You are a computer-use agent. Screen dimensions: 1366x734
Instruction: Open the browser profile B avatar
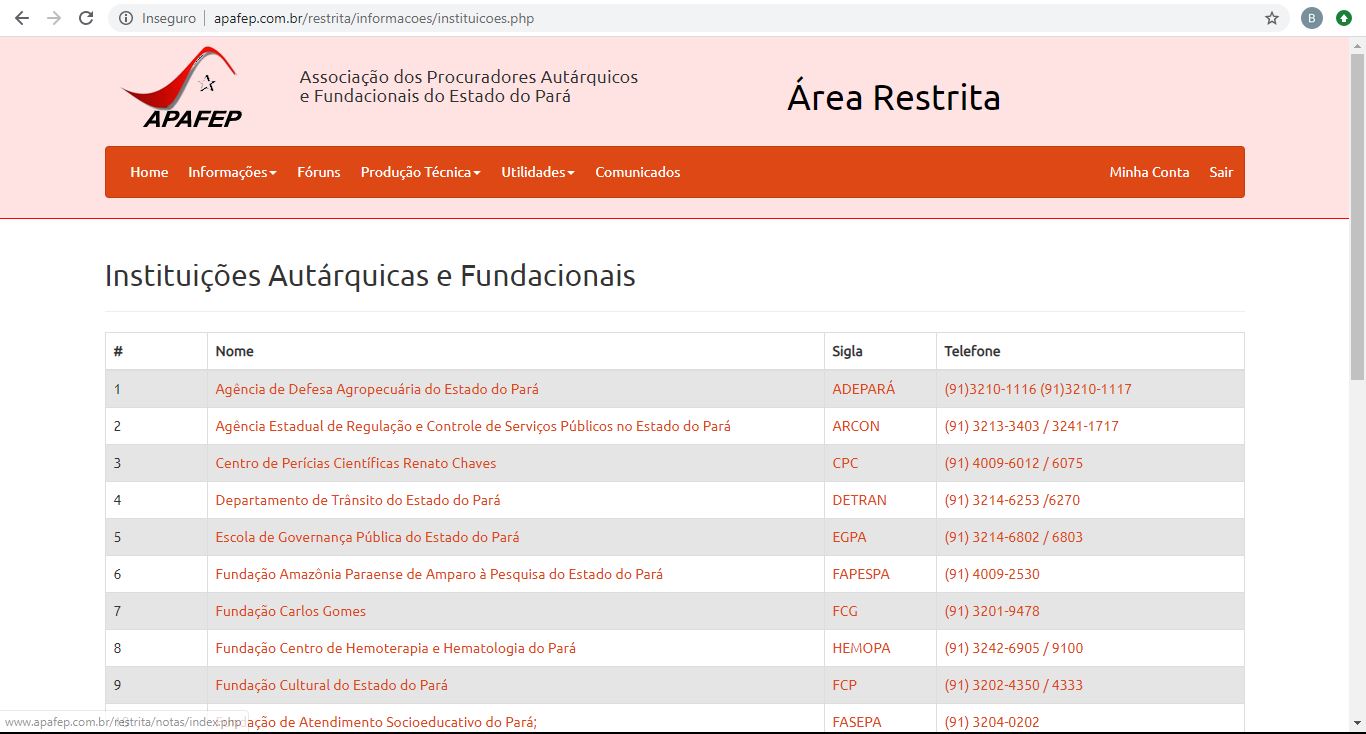click(1312, 18)
